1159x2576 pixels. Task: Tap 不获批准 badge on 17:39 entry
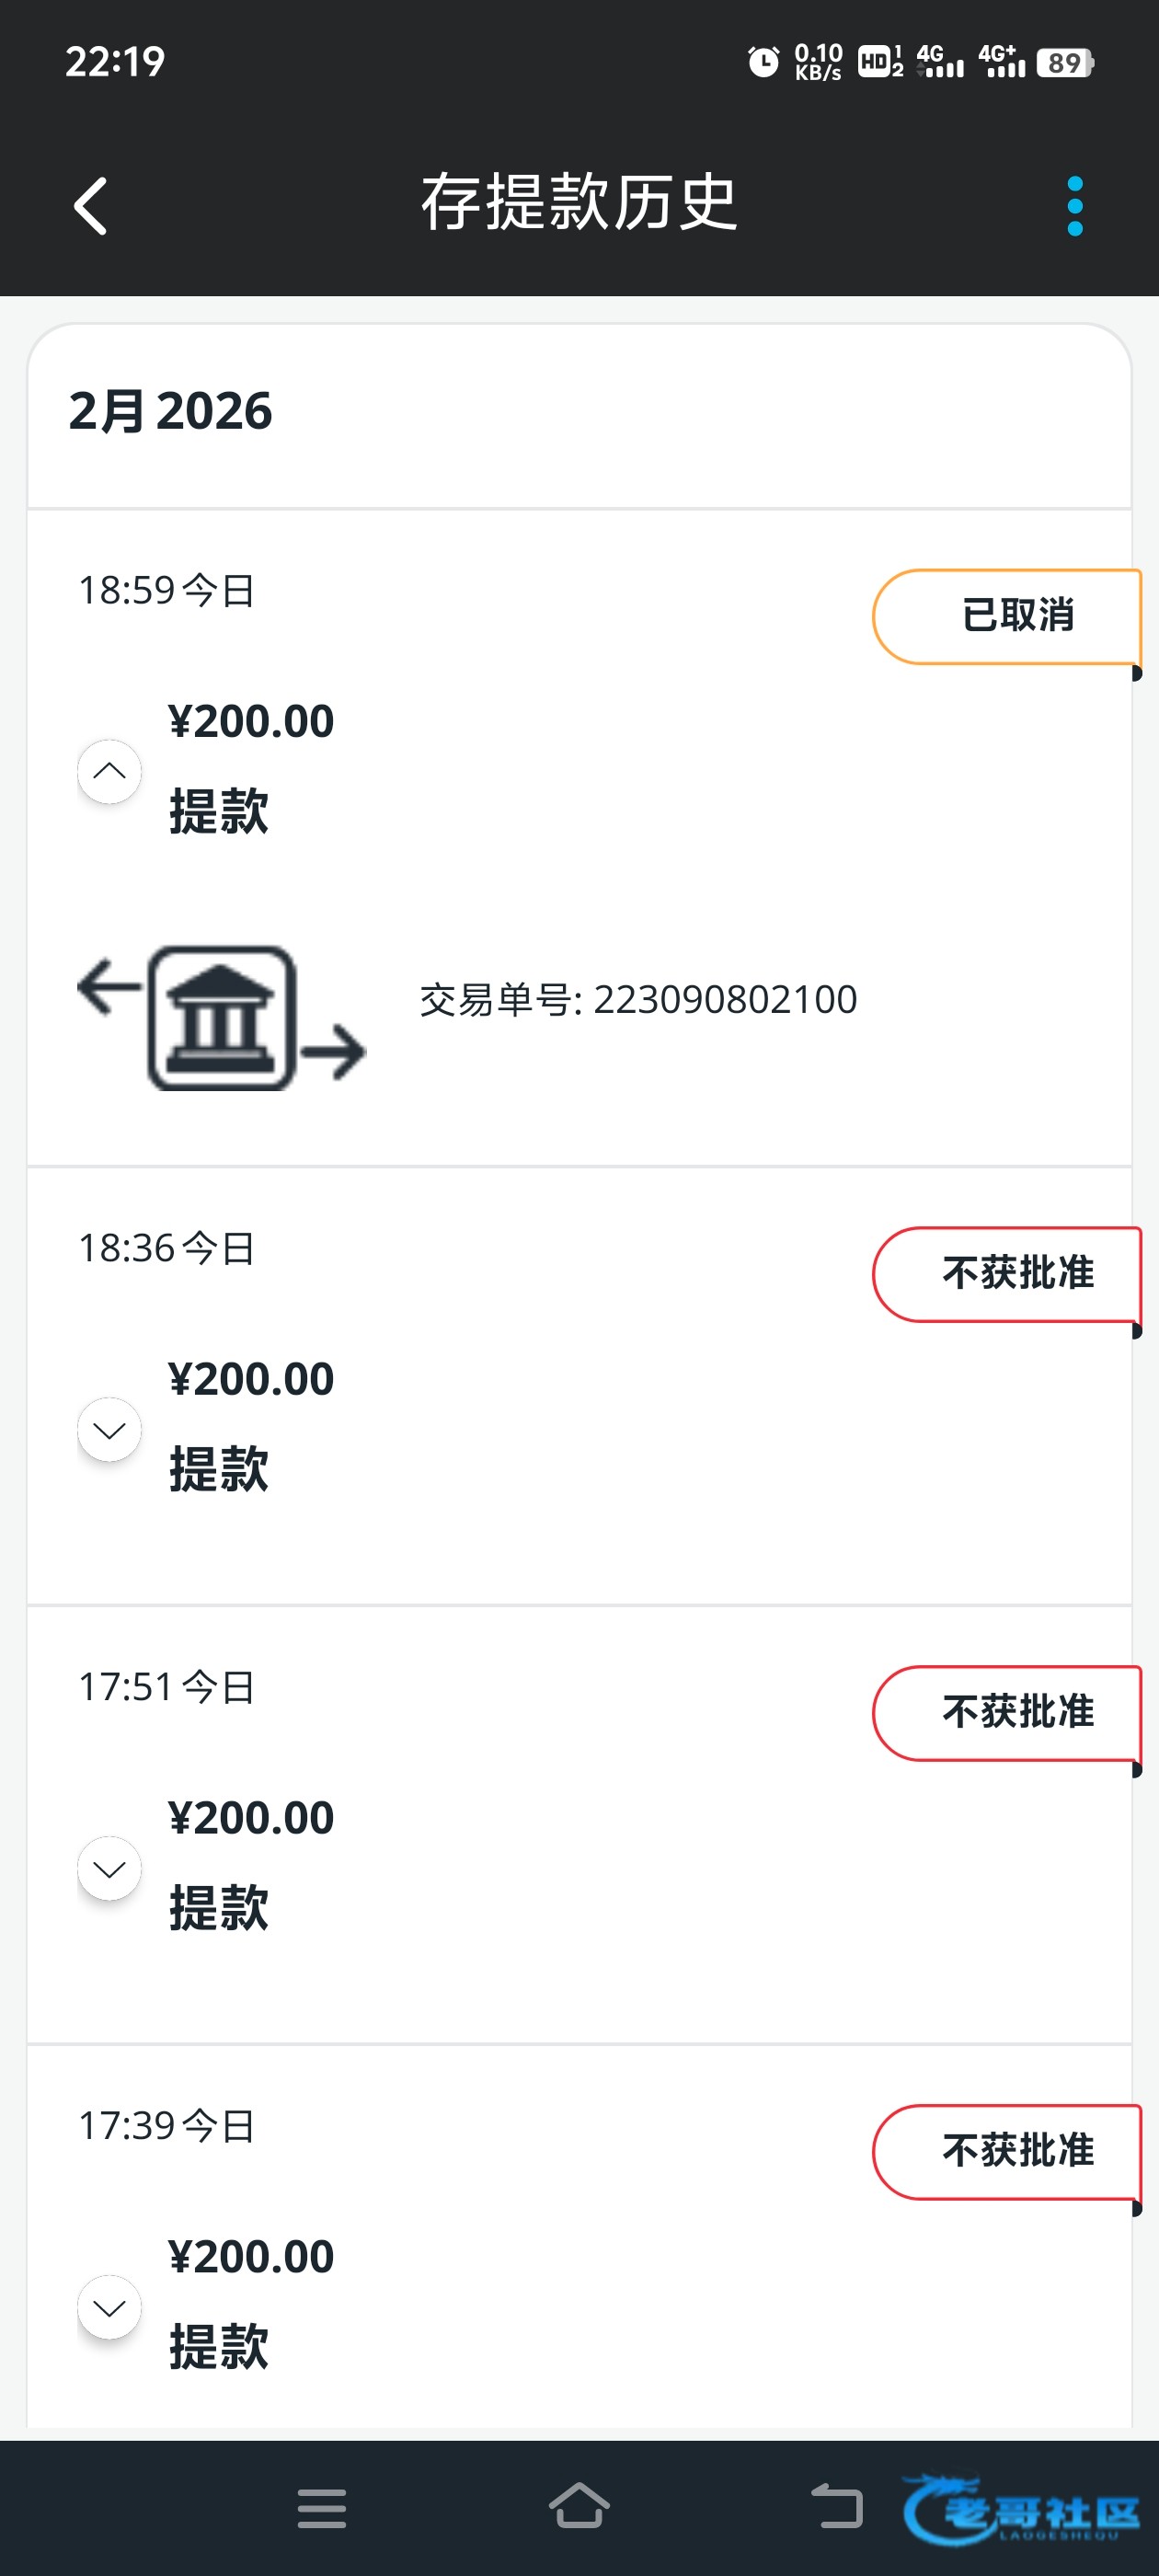(1008, 2152)
